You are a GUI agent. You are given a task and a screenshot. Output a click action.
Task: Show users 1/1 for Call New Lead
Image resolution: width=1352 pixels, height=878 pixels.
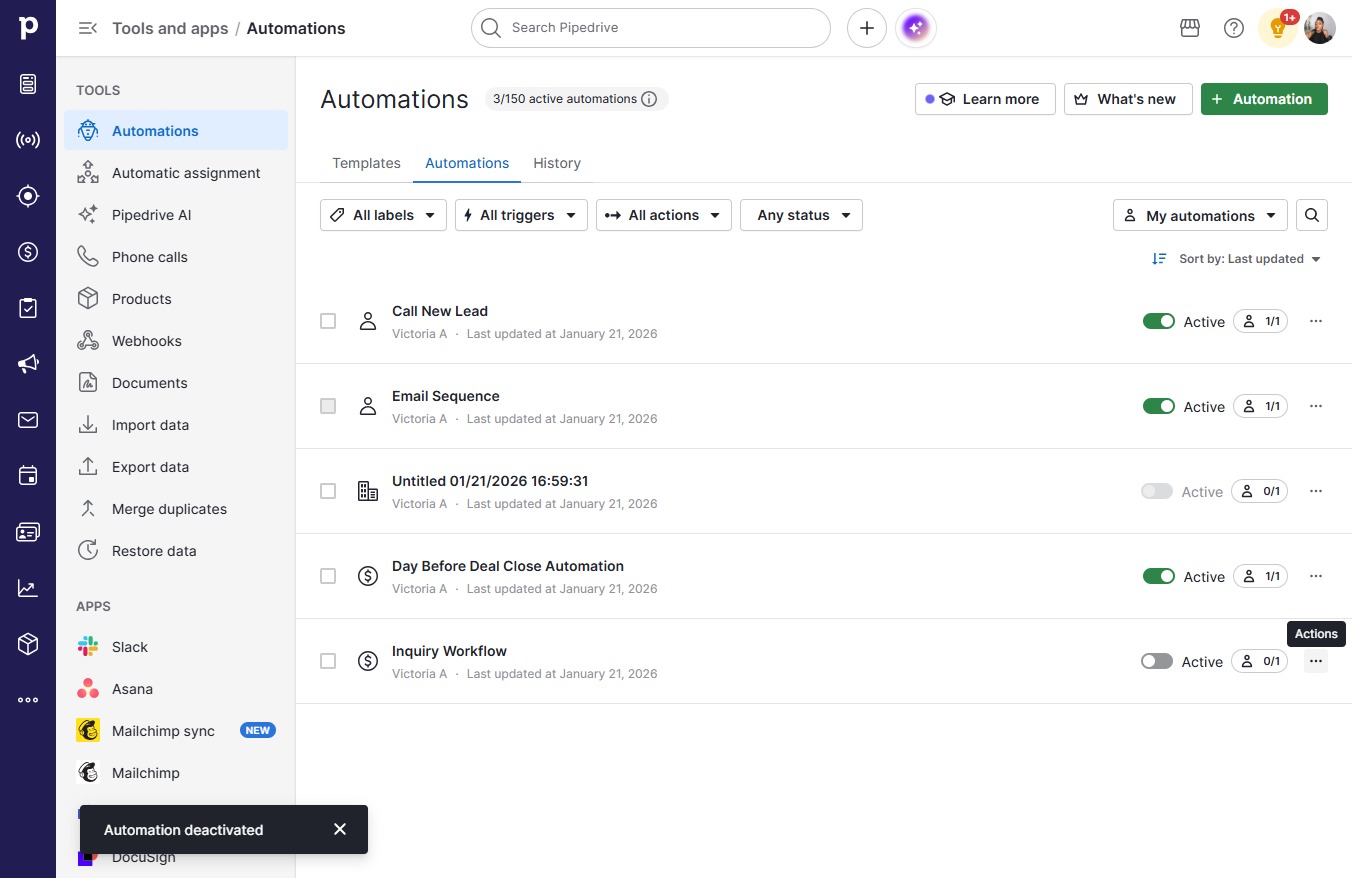point(1260,321)
